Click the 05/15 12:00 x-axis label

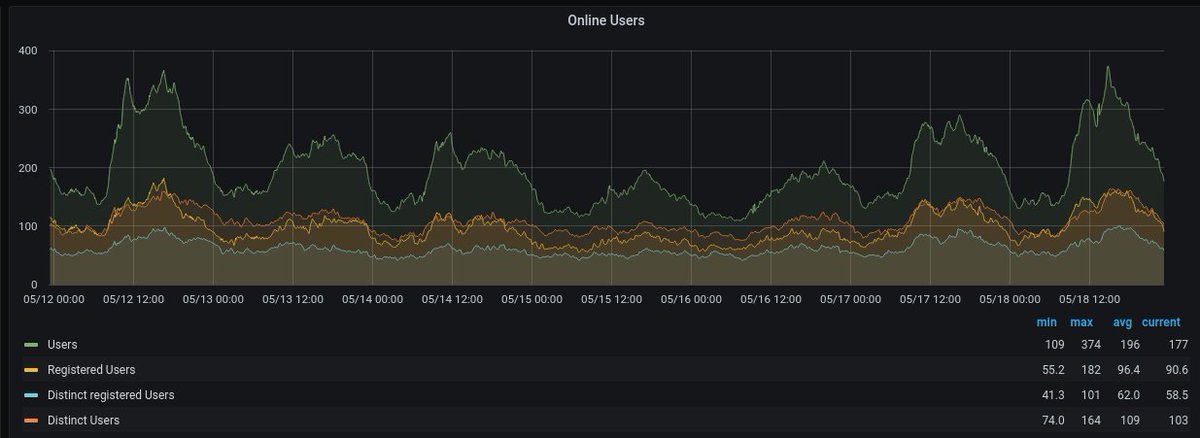click(612, 298)
